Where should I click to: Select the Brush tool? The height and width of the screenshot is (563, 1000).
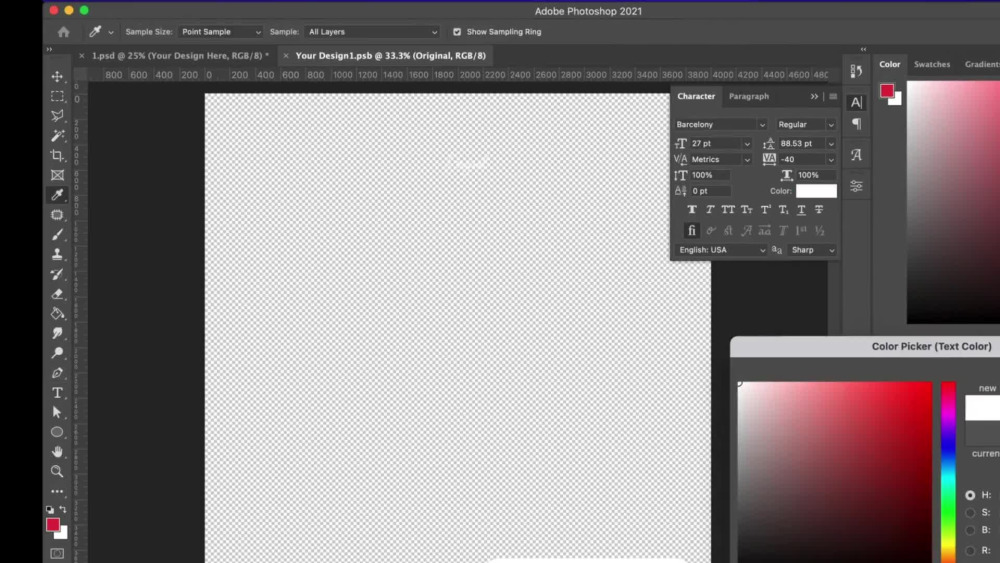coord(57,235)
